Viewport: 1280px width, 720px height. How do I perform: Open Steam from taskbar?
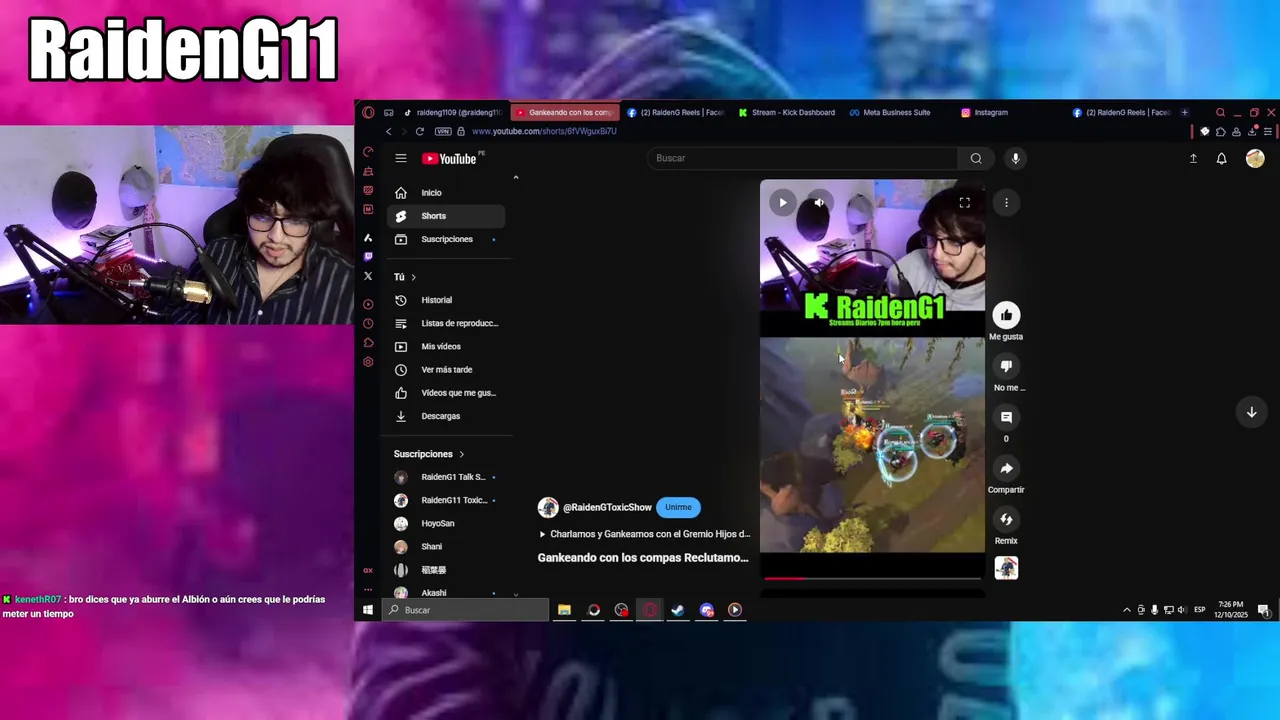tap(678, 610)
